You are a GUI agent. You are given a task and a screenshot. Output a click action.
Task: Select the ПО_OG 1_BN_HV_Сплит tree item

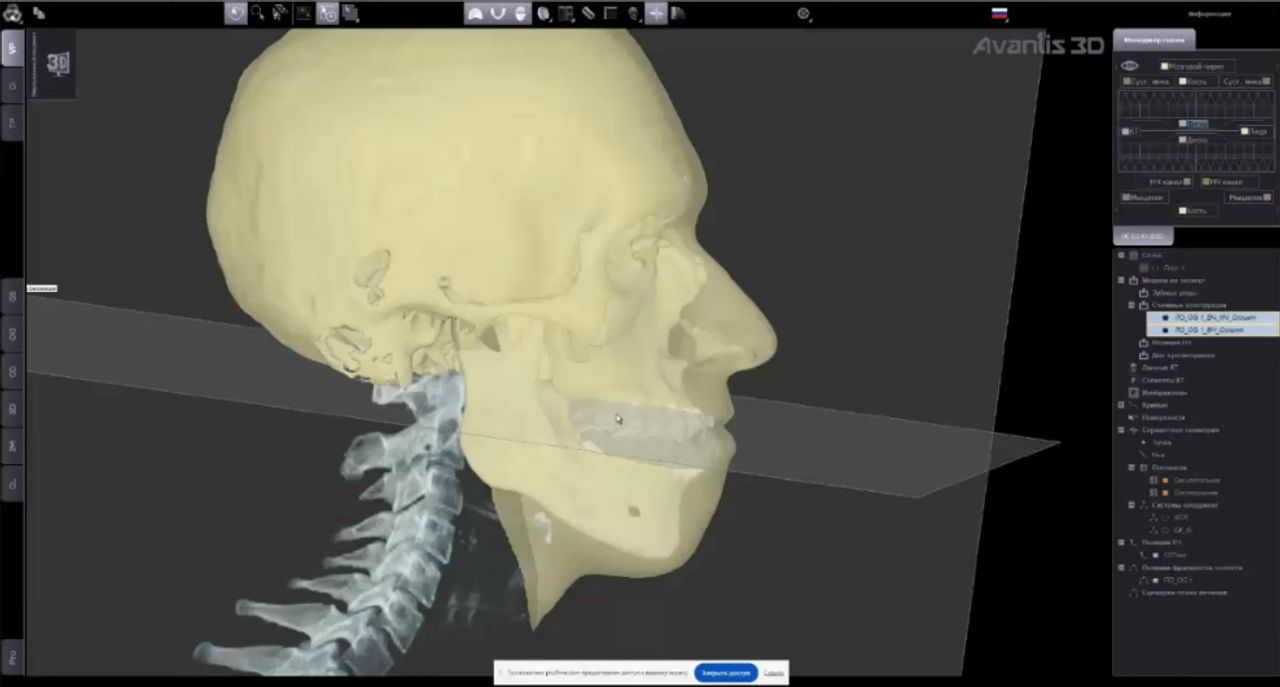pyautogui.click(x=1214, y=317)
